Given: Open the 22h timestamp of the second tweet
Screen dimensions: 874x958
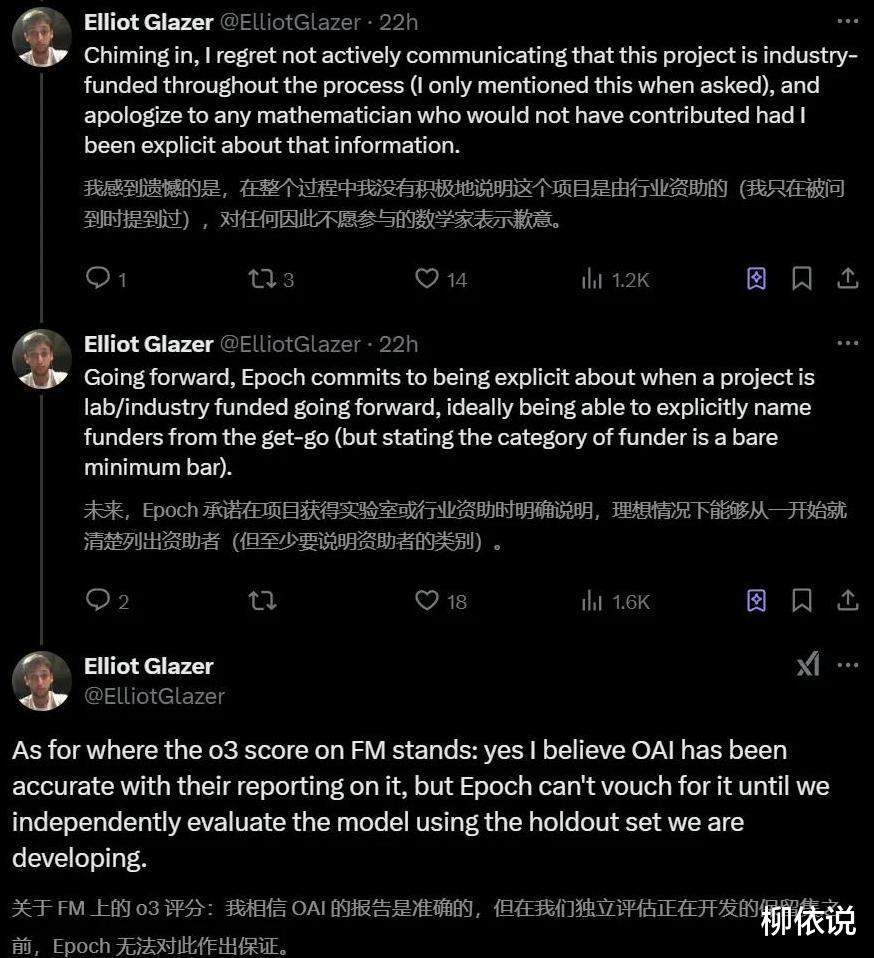Looking at the screenshot, I should [398, 344].
